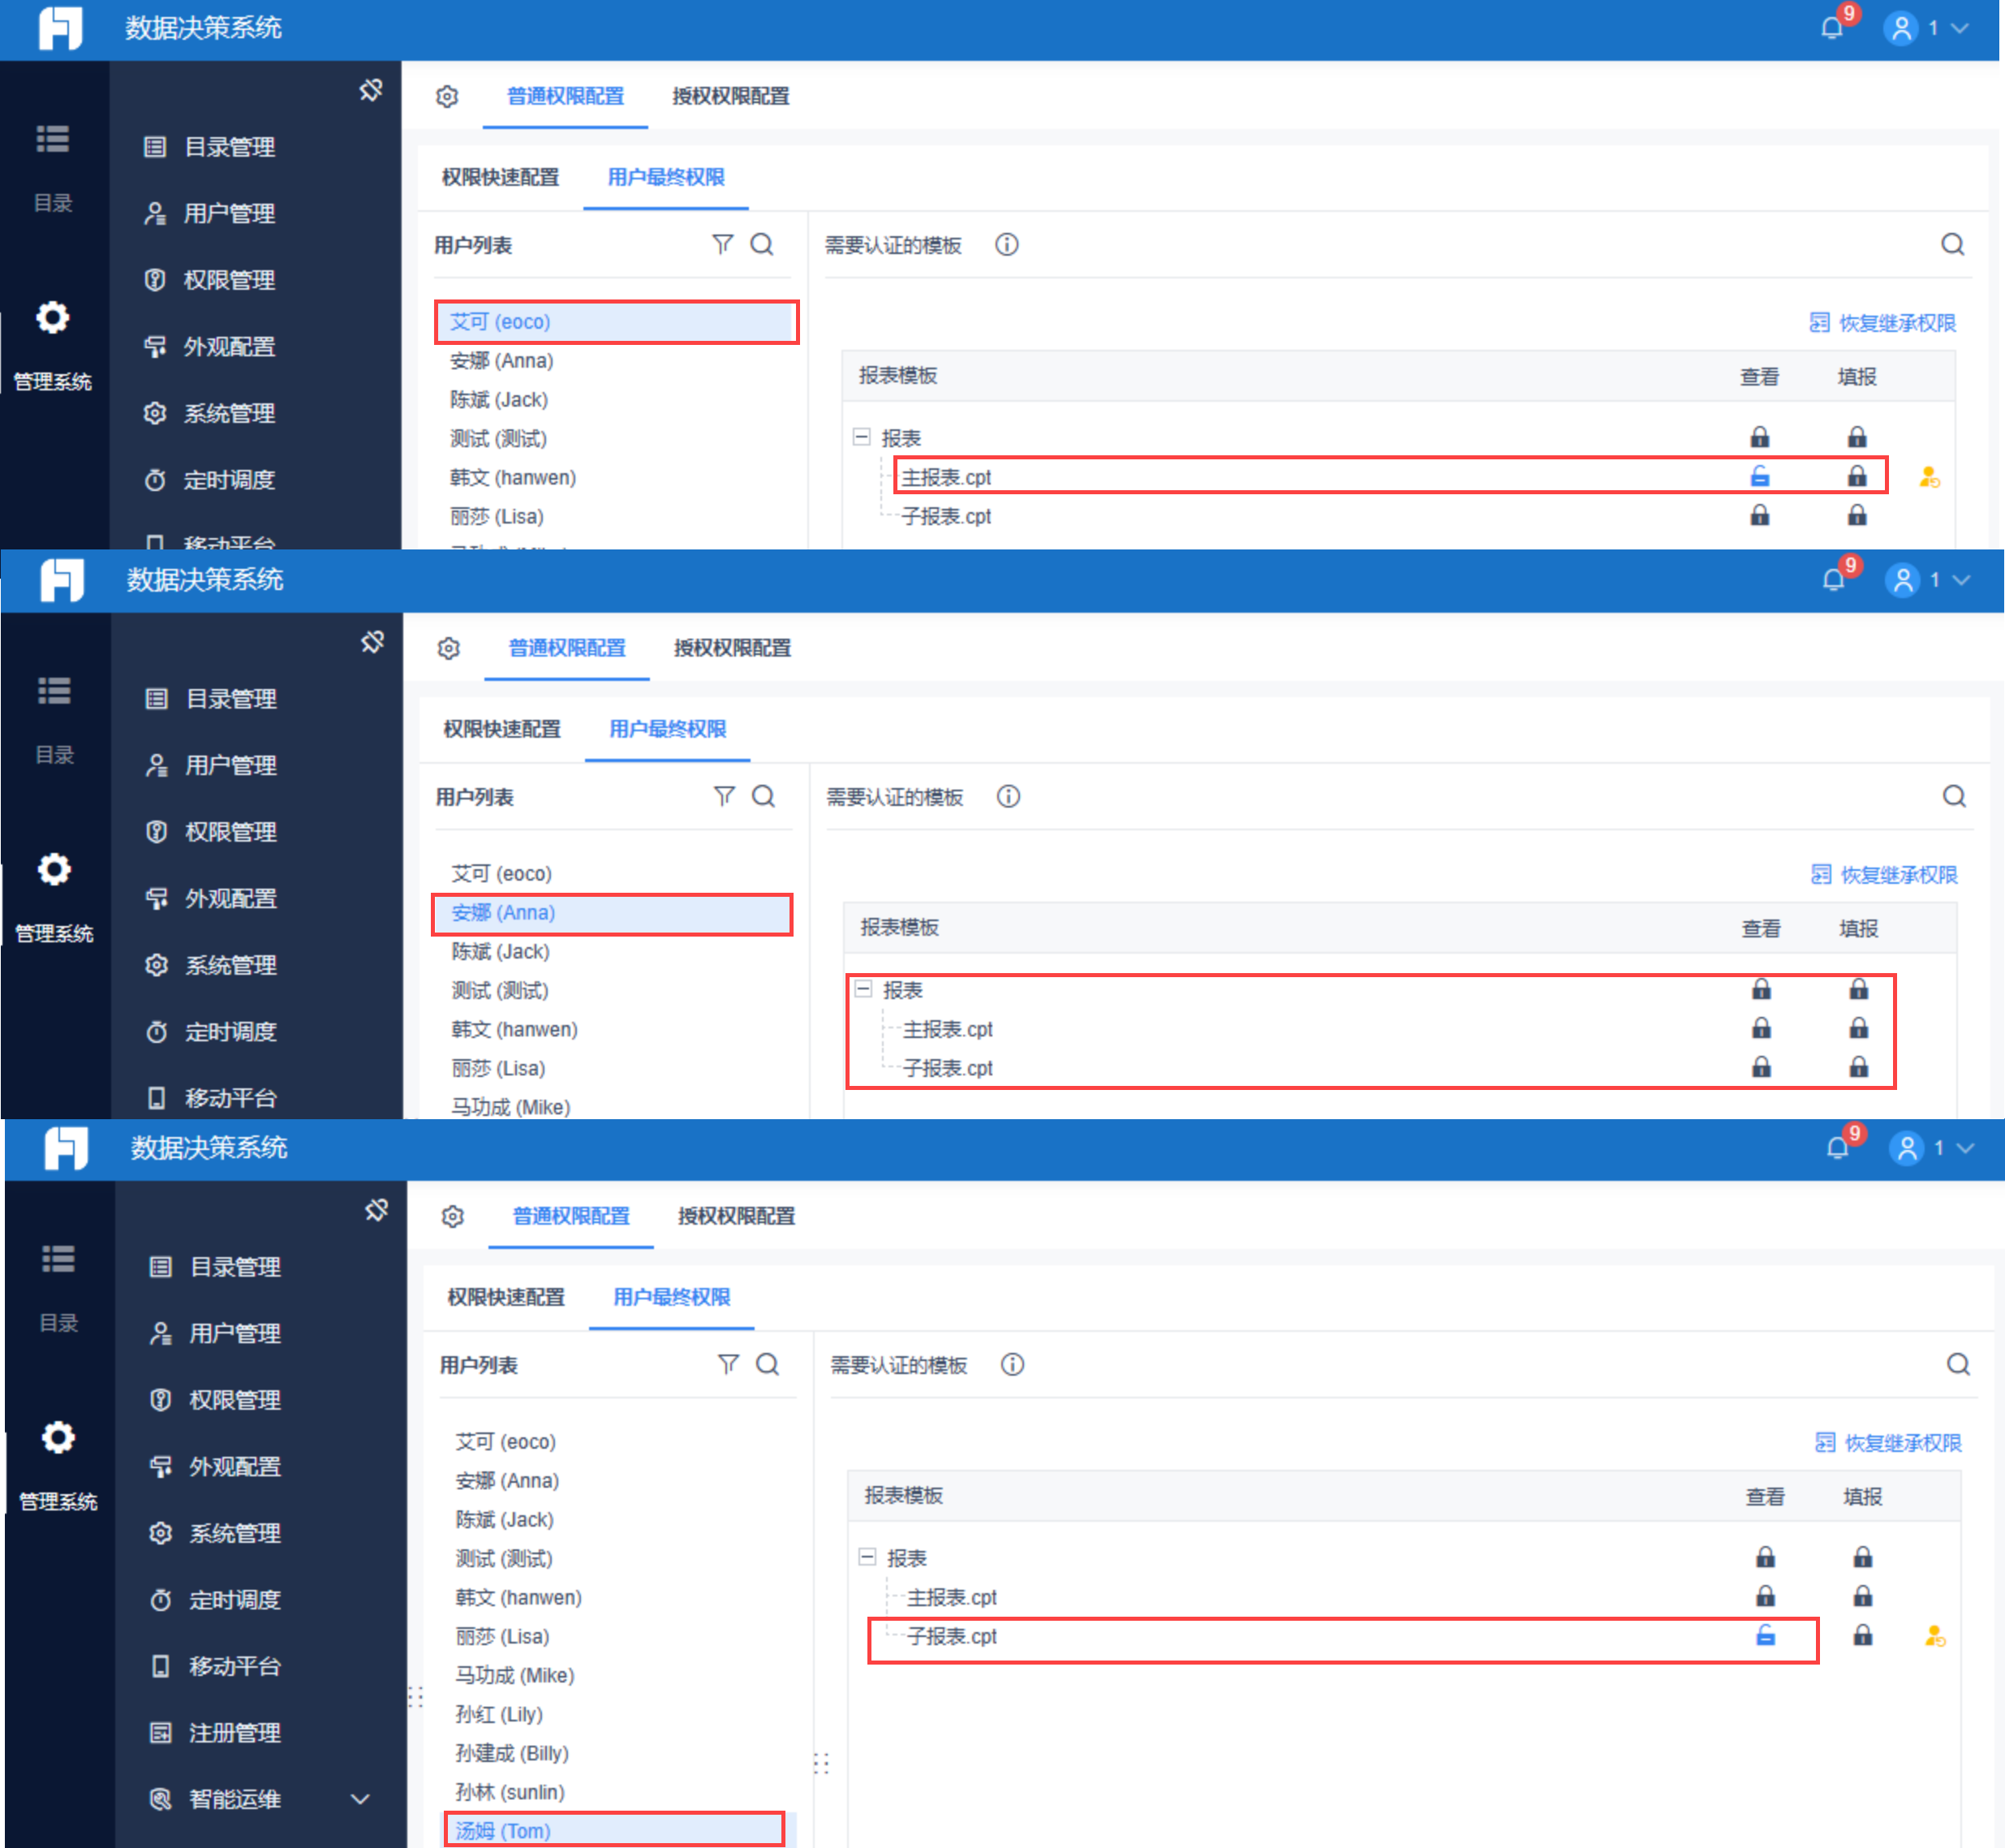
Task: Select highlighted user 安娜 (Anna) in middle screenshot
Action: click(x=612, y=913)
